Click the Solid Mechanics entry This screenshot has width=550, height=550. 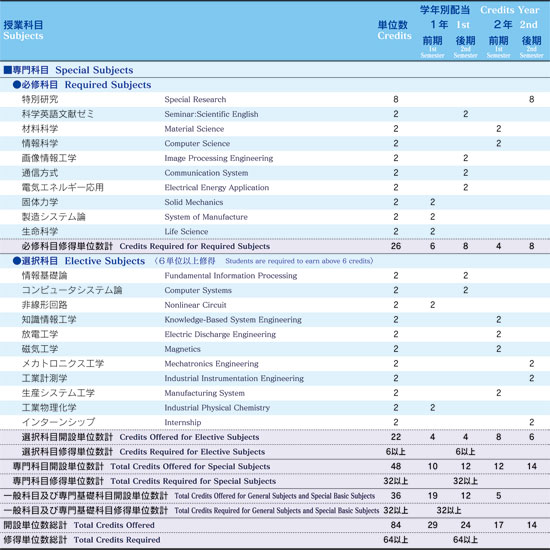tap(194, 202)
